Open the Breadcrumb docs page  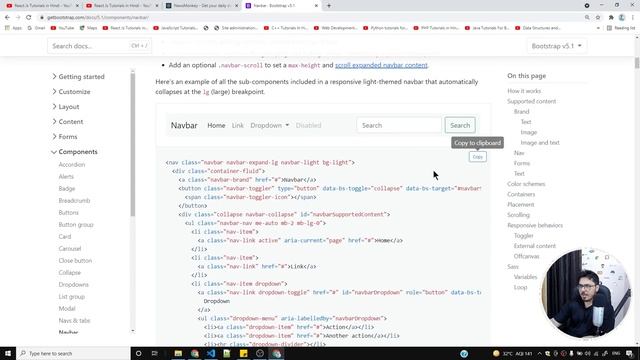coord(74,200)
